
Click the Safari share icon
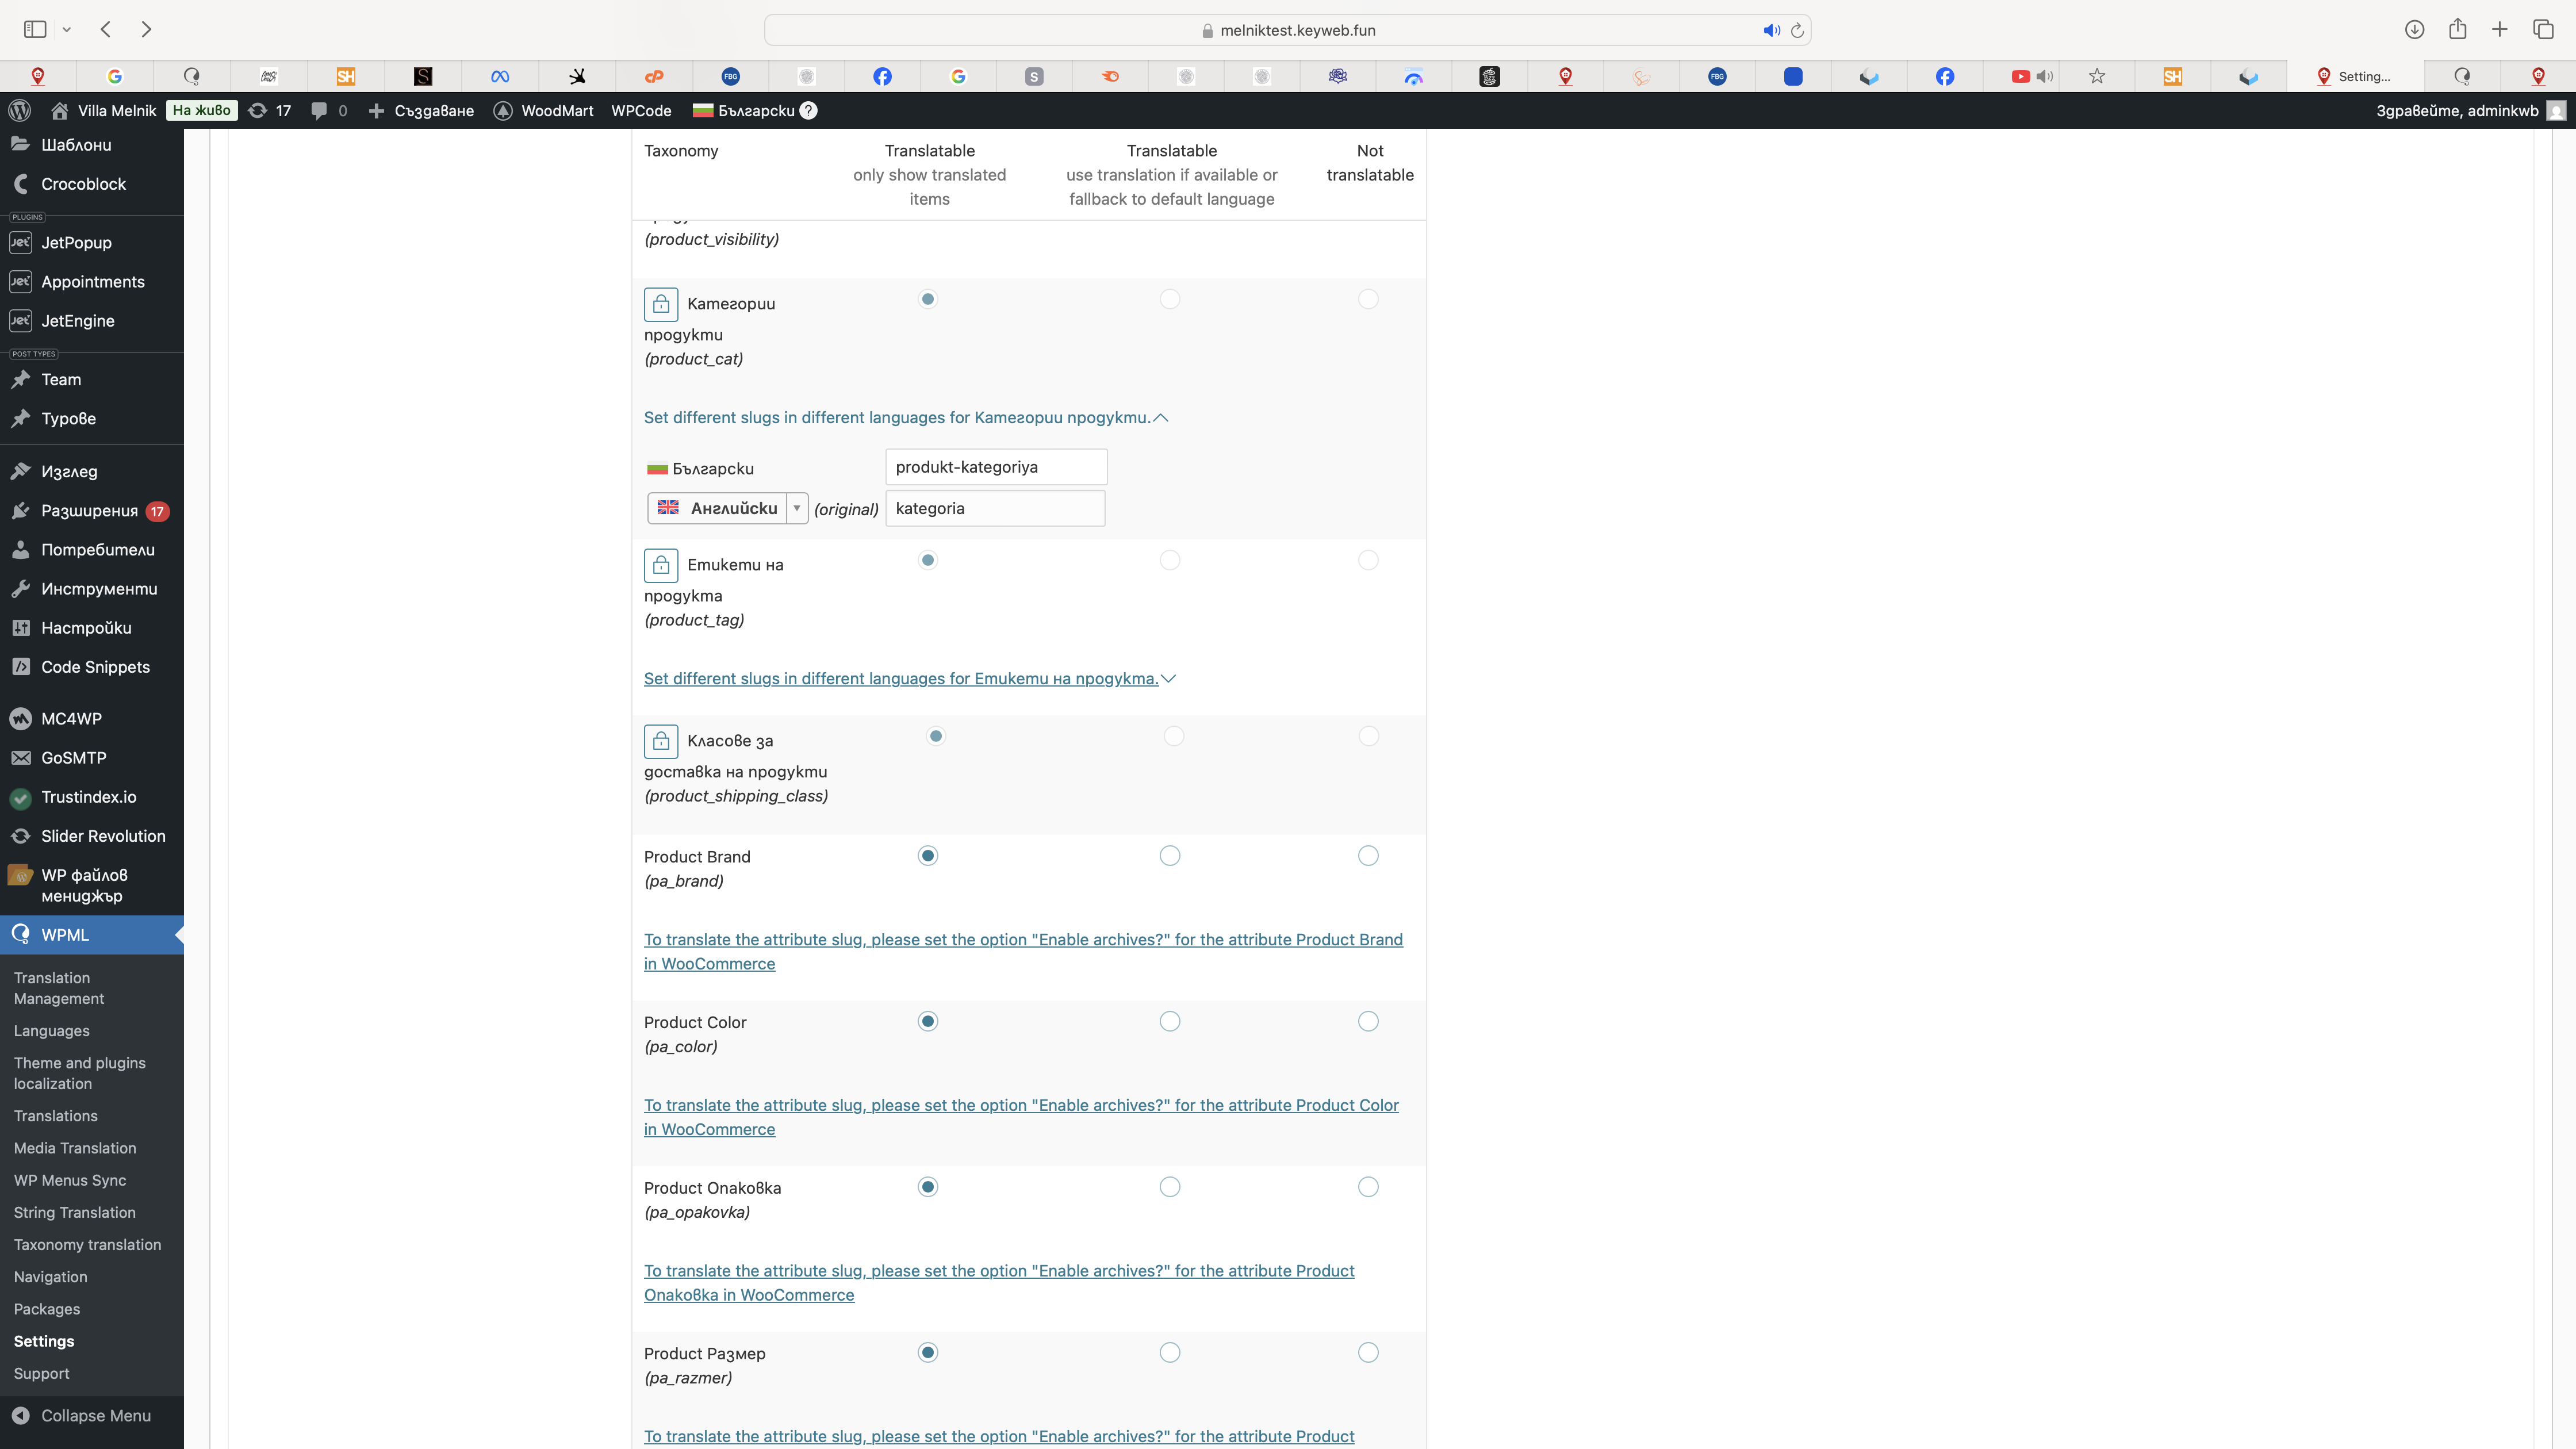coord(2458,29)
